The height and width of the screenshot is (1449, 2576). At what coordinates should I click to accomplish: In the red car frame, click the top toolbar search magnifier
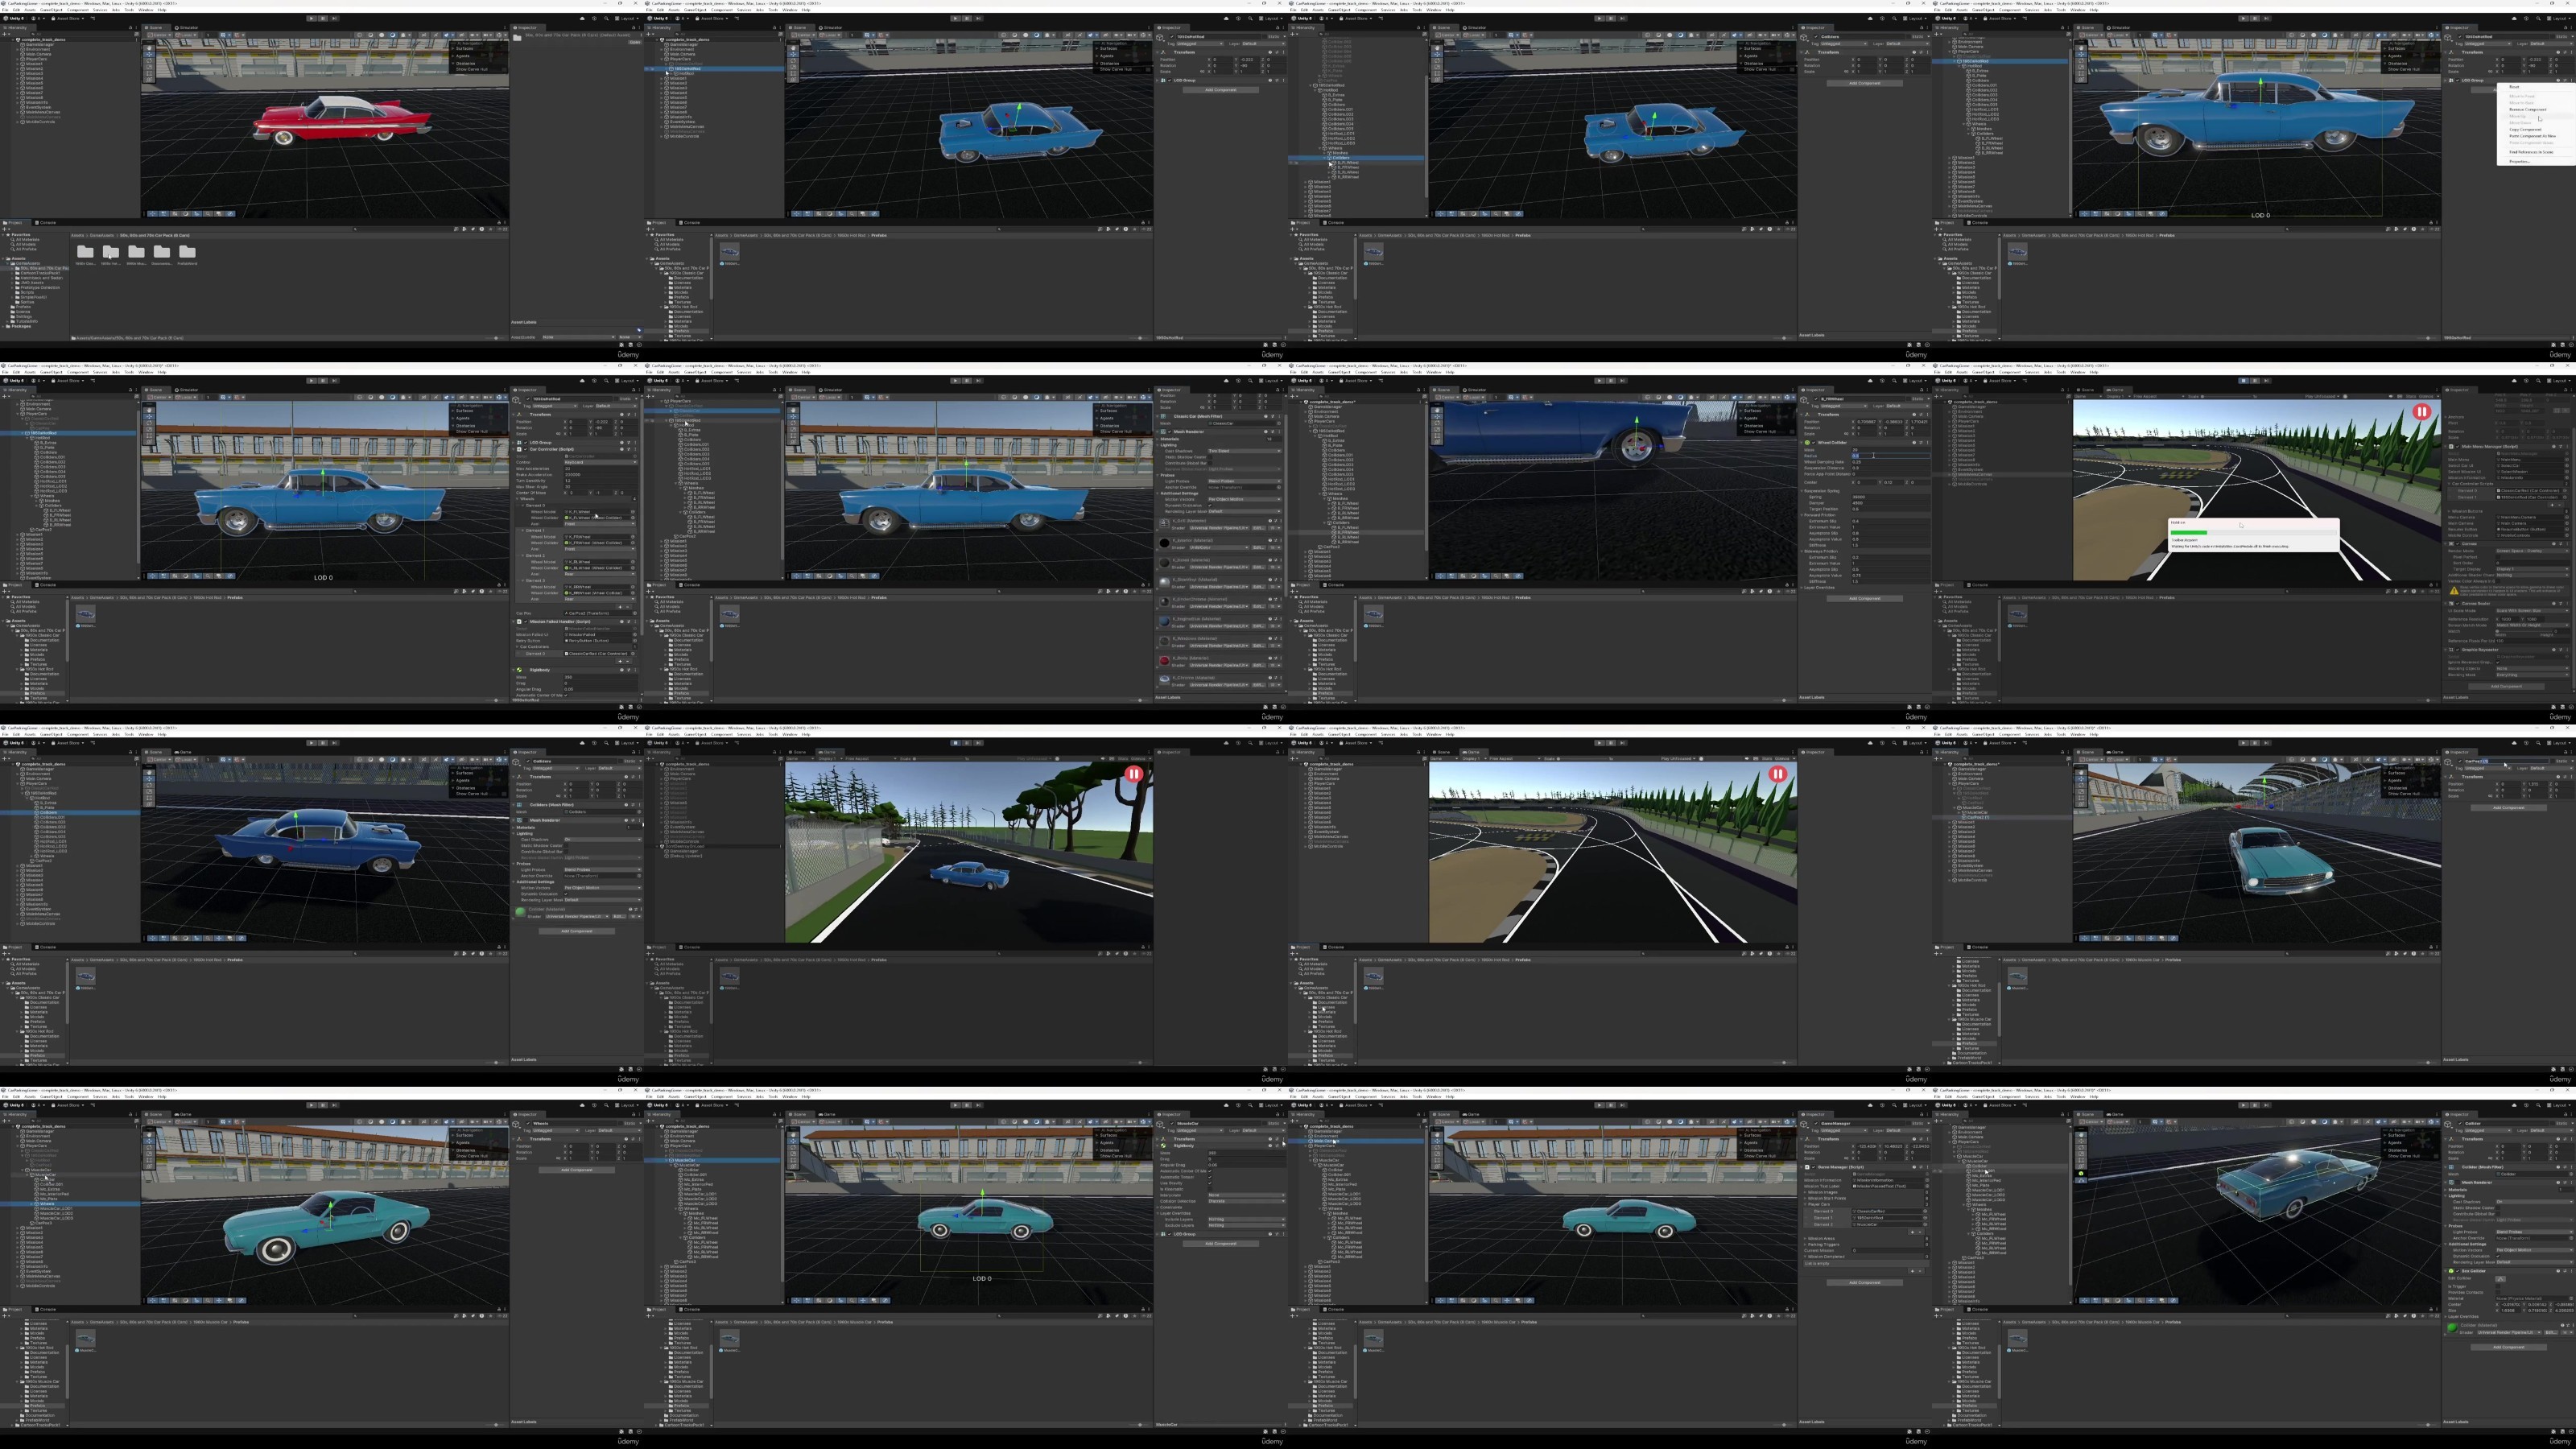point(607,18)
